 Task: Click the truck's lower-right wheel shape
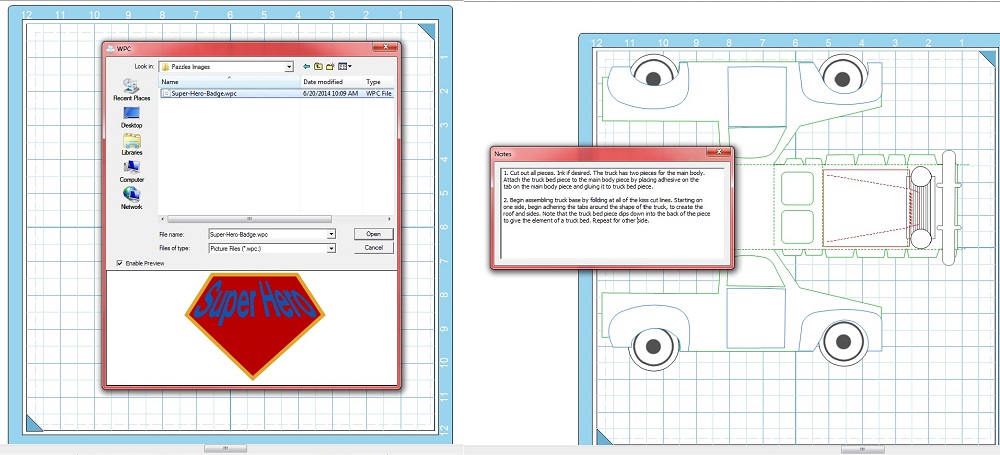click(x=842, y=343)
